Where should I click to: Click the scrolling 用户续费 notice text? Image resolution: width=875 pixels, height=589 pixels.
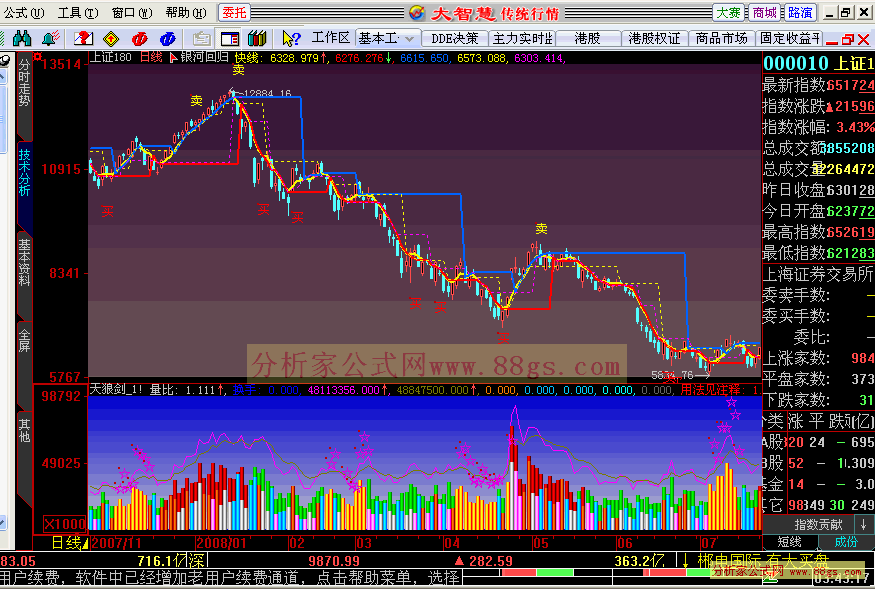[x=230, y=577]
